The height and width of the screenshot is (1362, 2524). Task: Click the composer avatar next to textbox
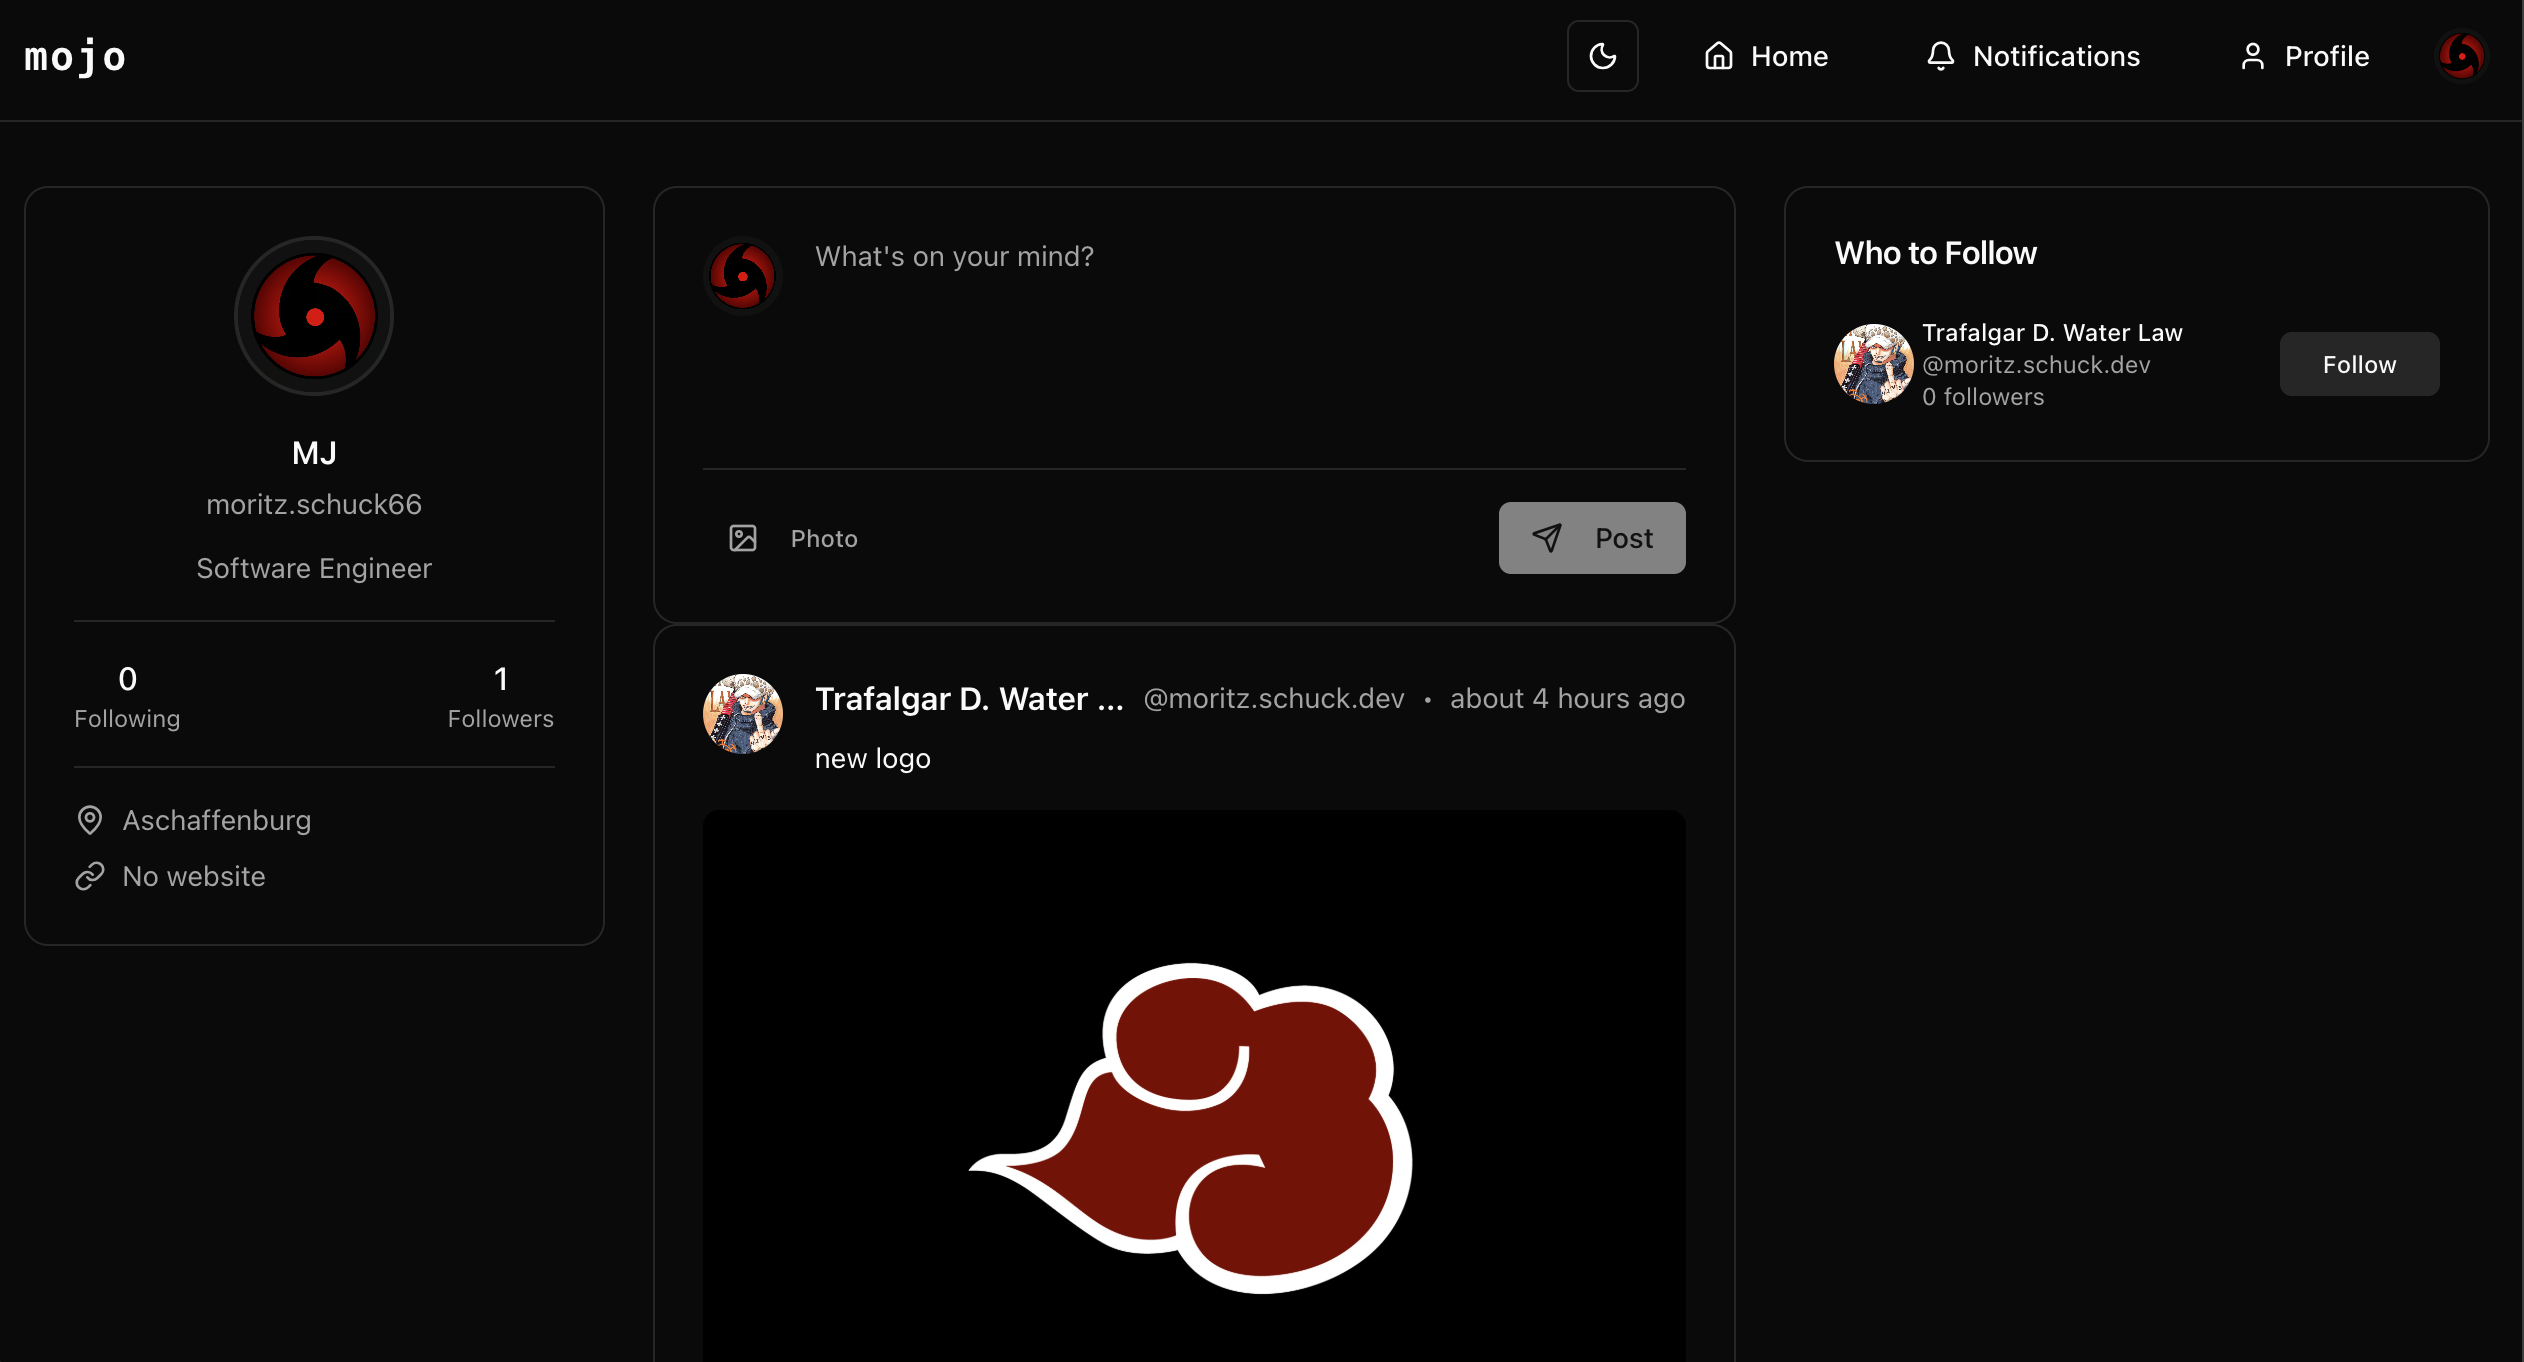pos(743,276)
